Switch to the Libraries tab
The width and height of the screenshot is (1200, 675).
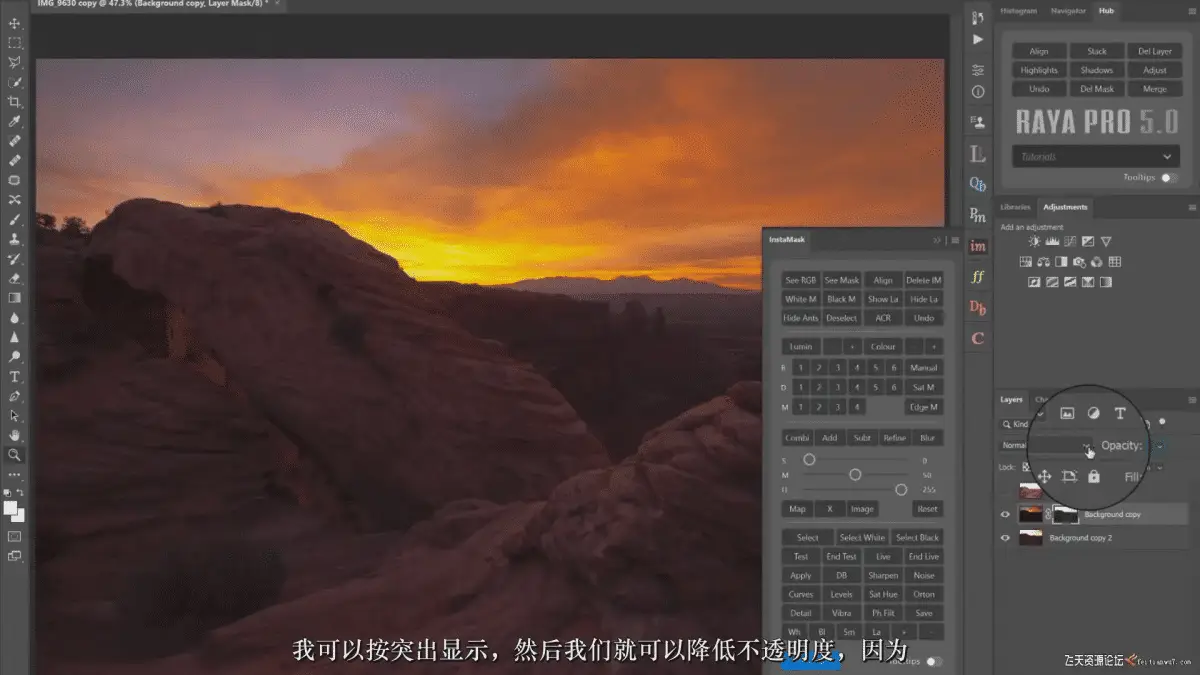(x=1015, y=207)
